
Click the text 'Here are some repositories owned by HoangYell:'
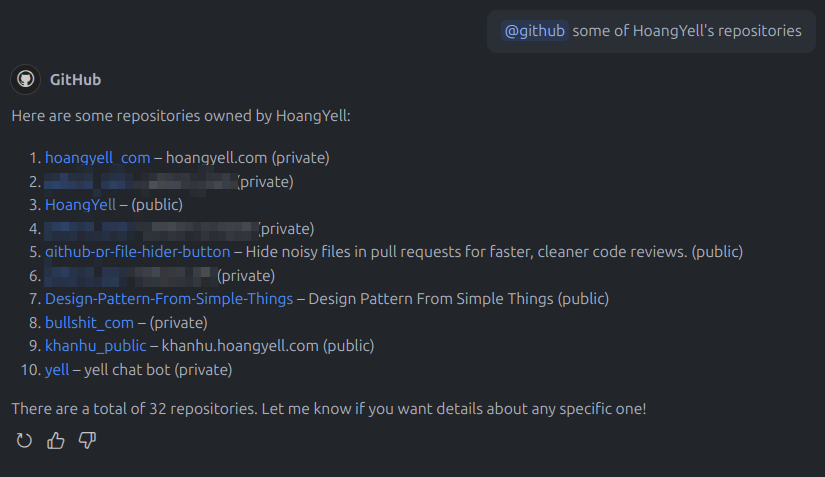coord(181,116)
